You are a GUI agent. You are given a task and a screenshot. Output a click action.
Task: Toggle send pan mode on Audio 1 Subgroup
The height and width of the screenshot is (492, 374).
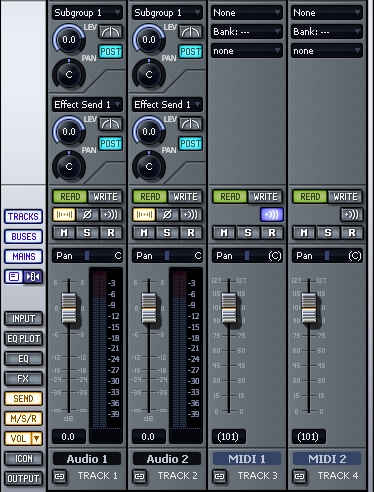click(x=111, y=32)
